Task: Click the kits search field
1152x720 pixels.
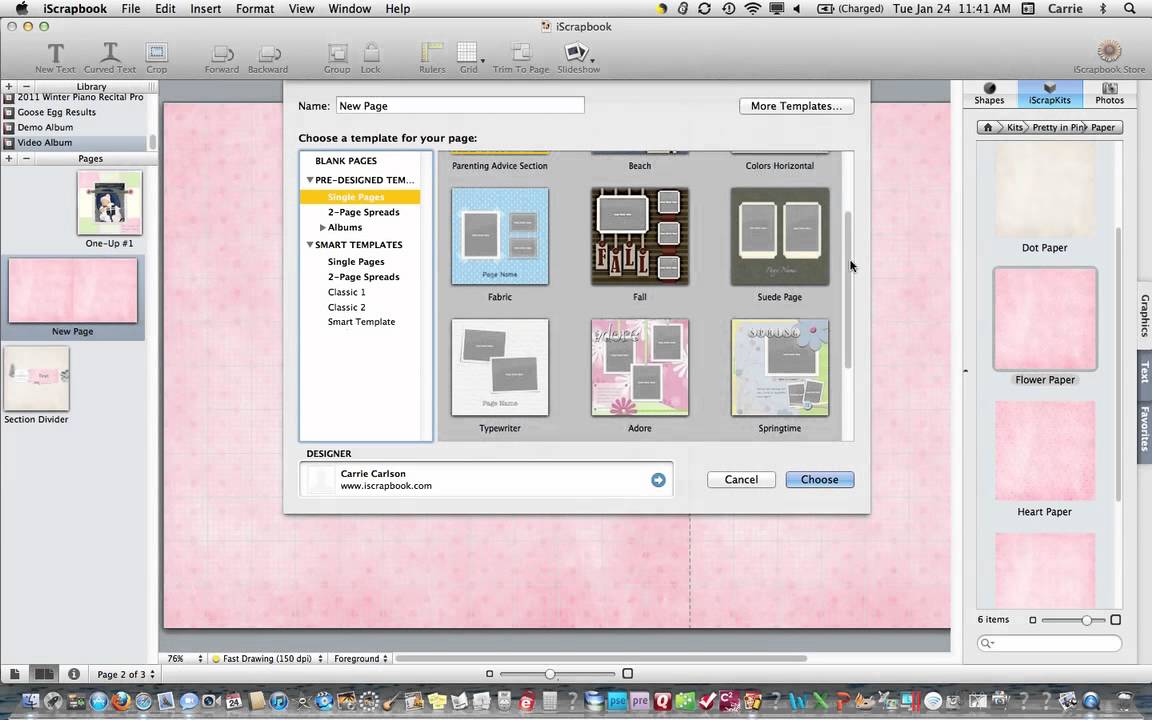Action: [x=1049, y=644]
